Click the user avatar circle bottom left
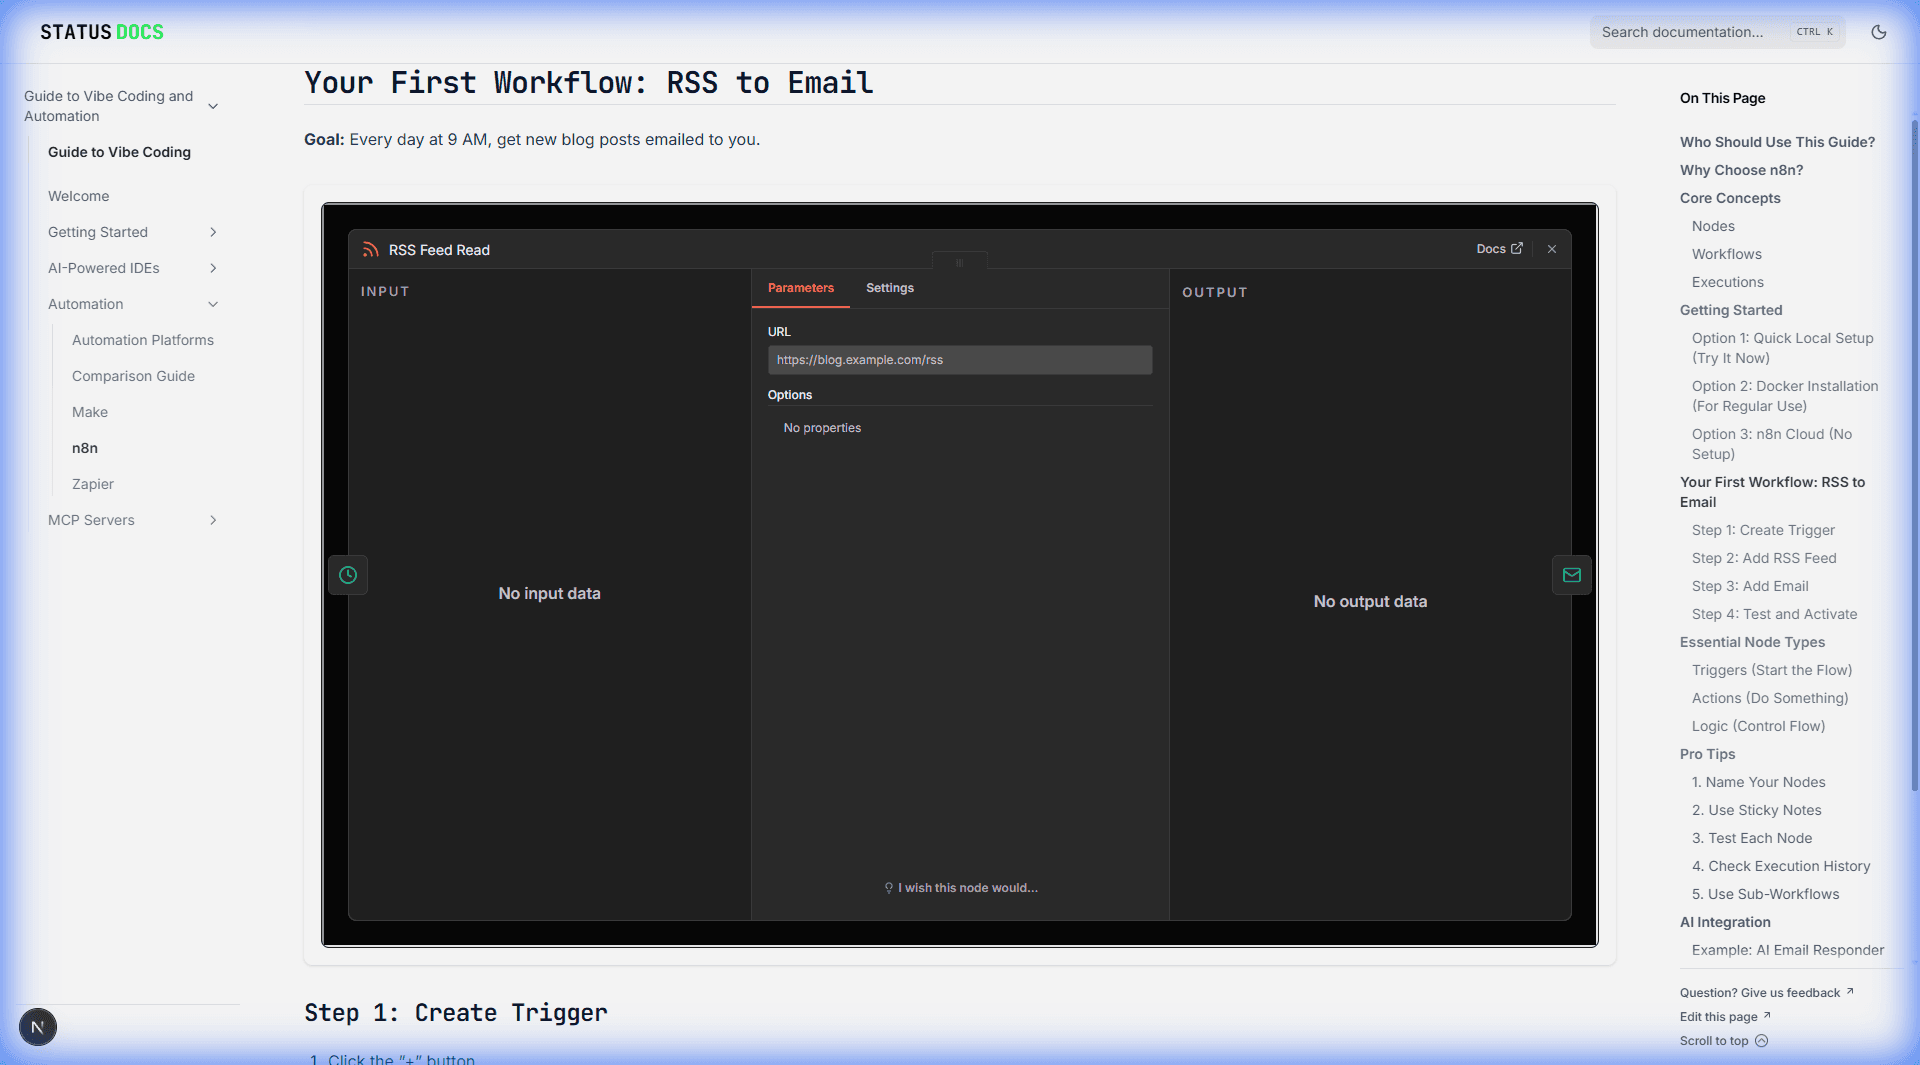The image size is (1920, 1065). tap(37, 1026)
